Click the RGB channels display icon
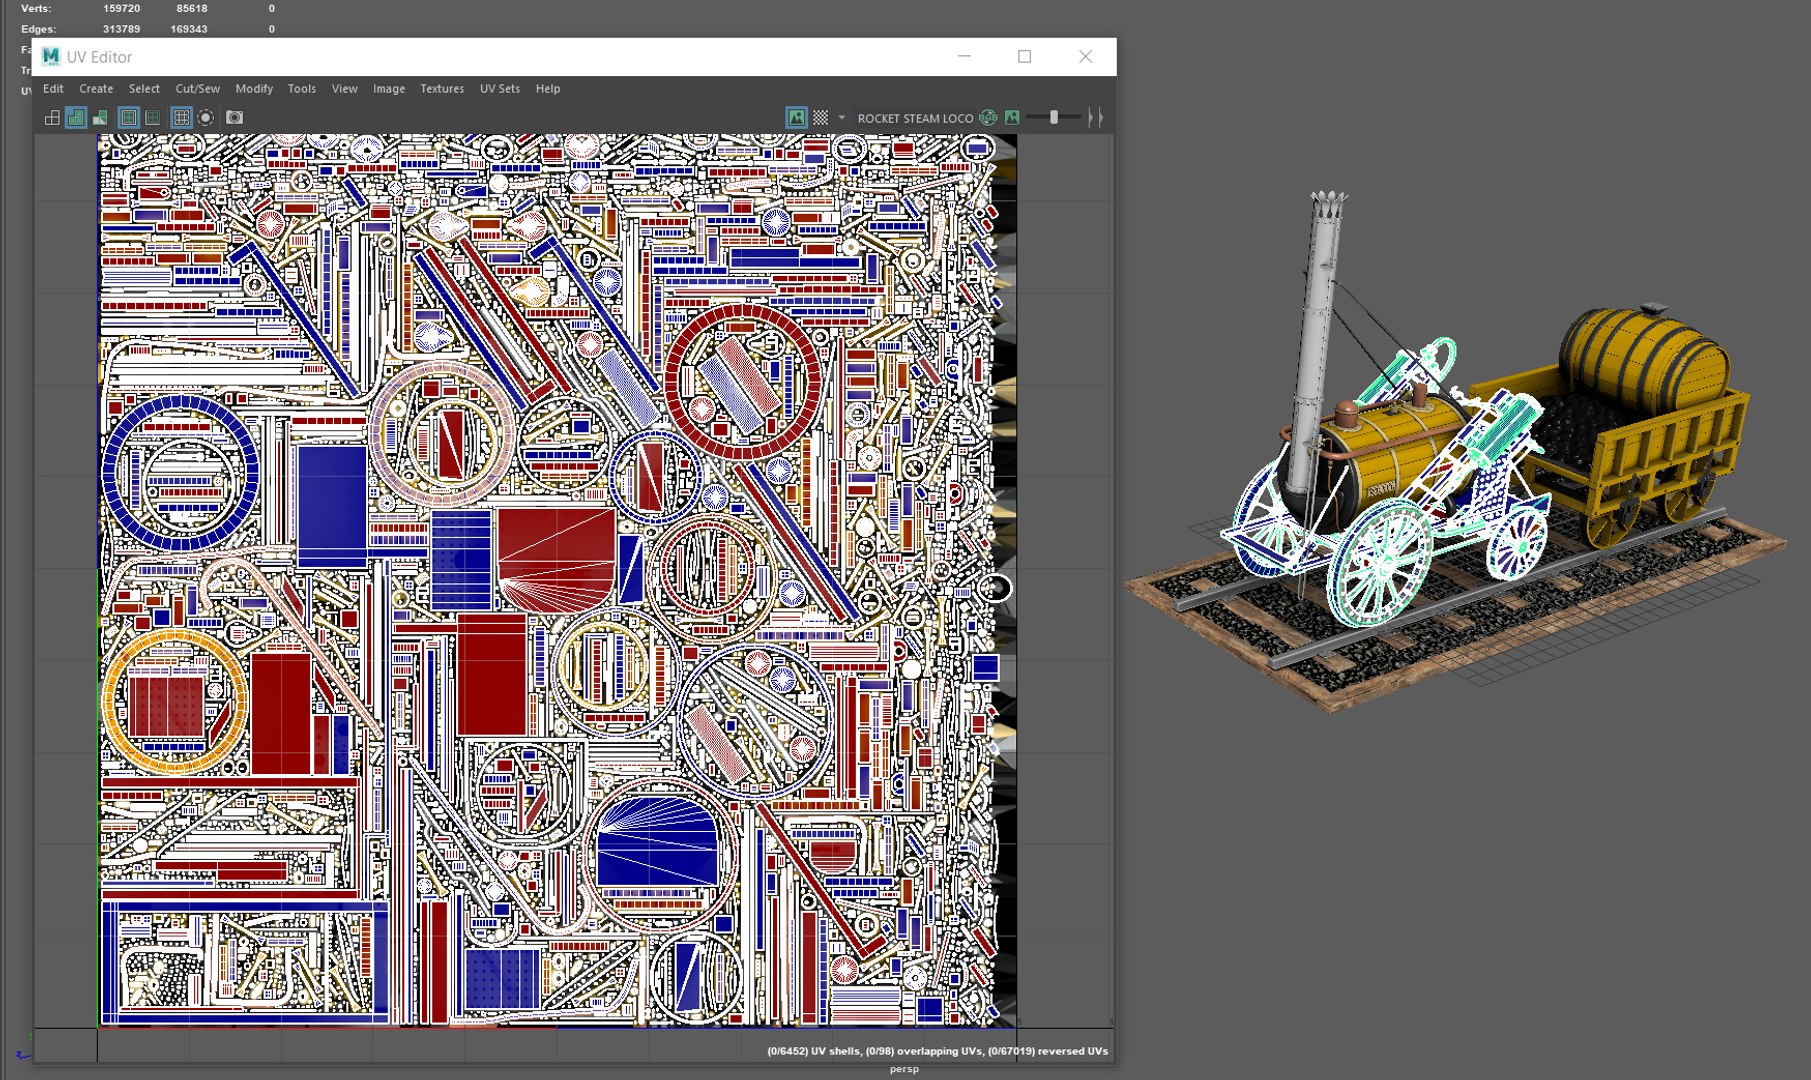Screen dimensions: 1811x1080 (x=988, y=118)
